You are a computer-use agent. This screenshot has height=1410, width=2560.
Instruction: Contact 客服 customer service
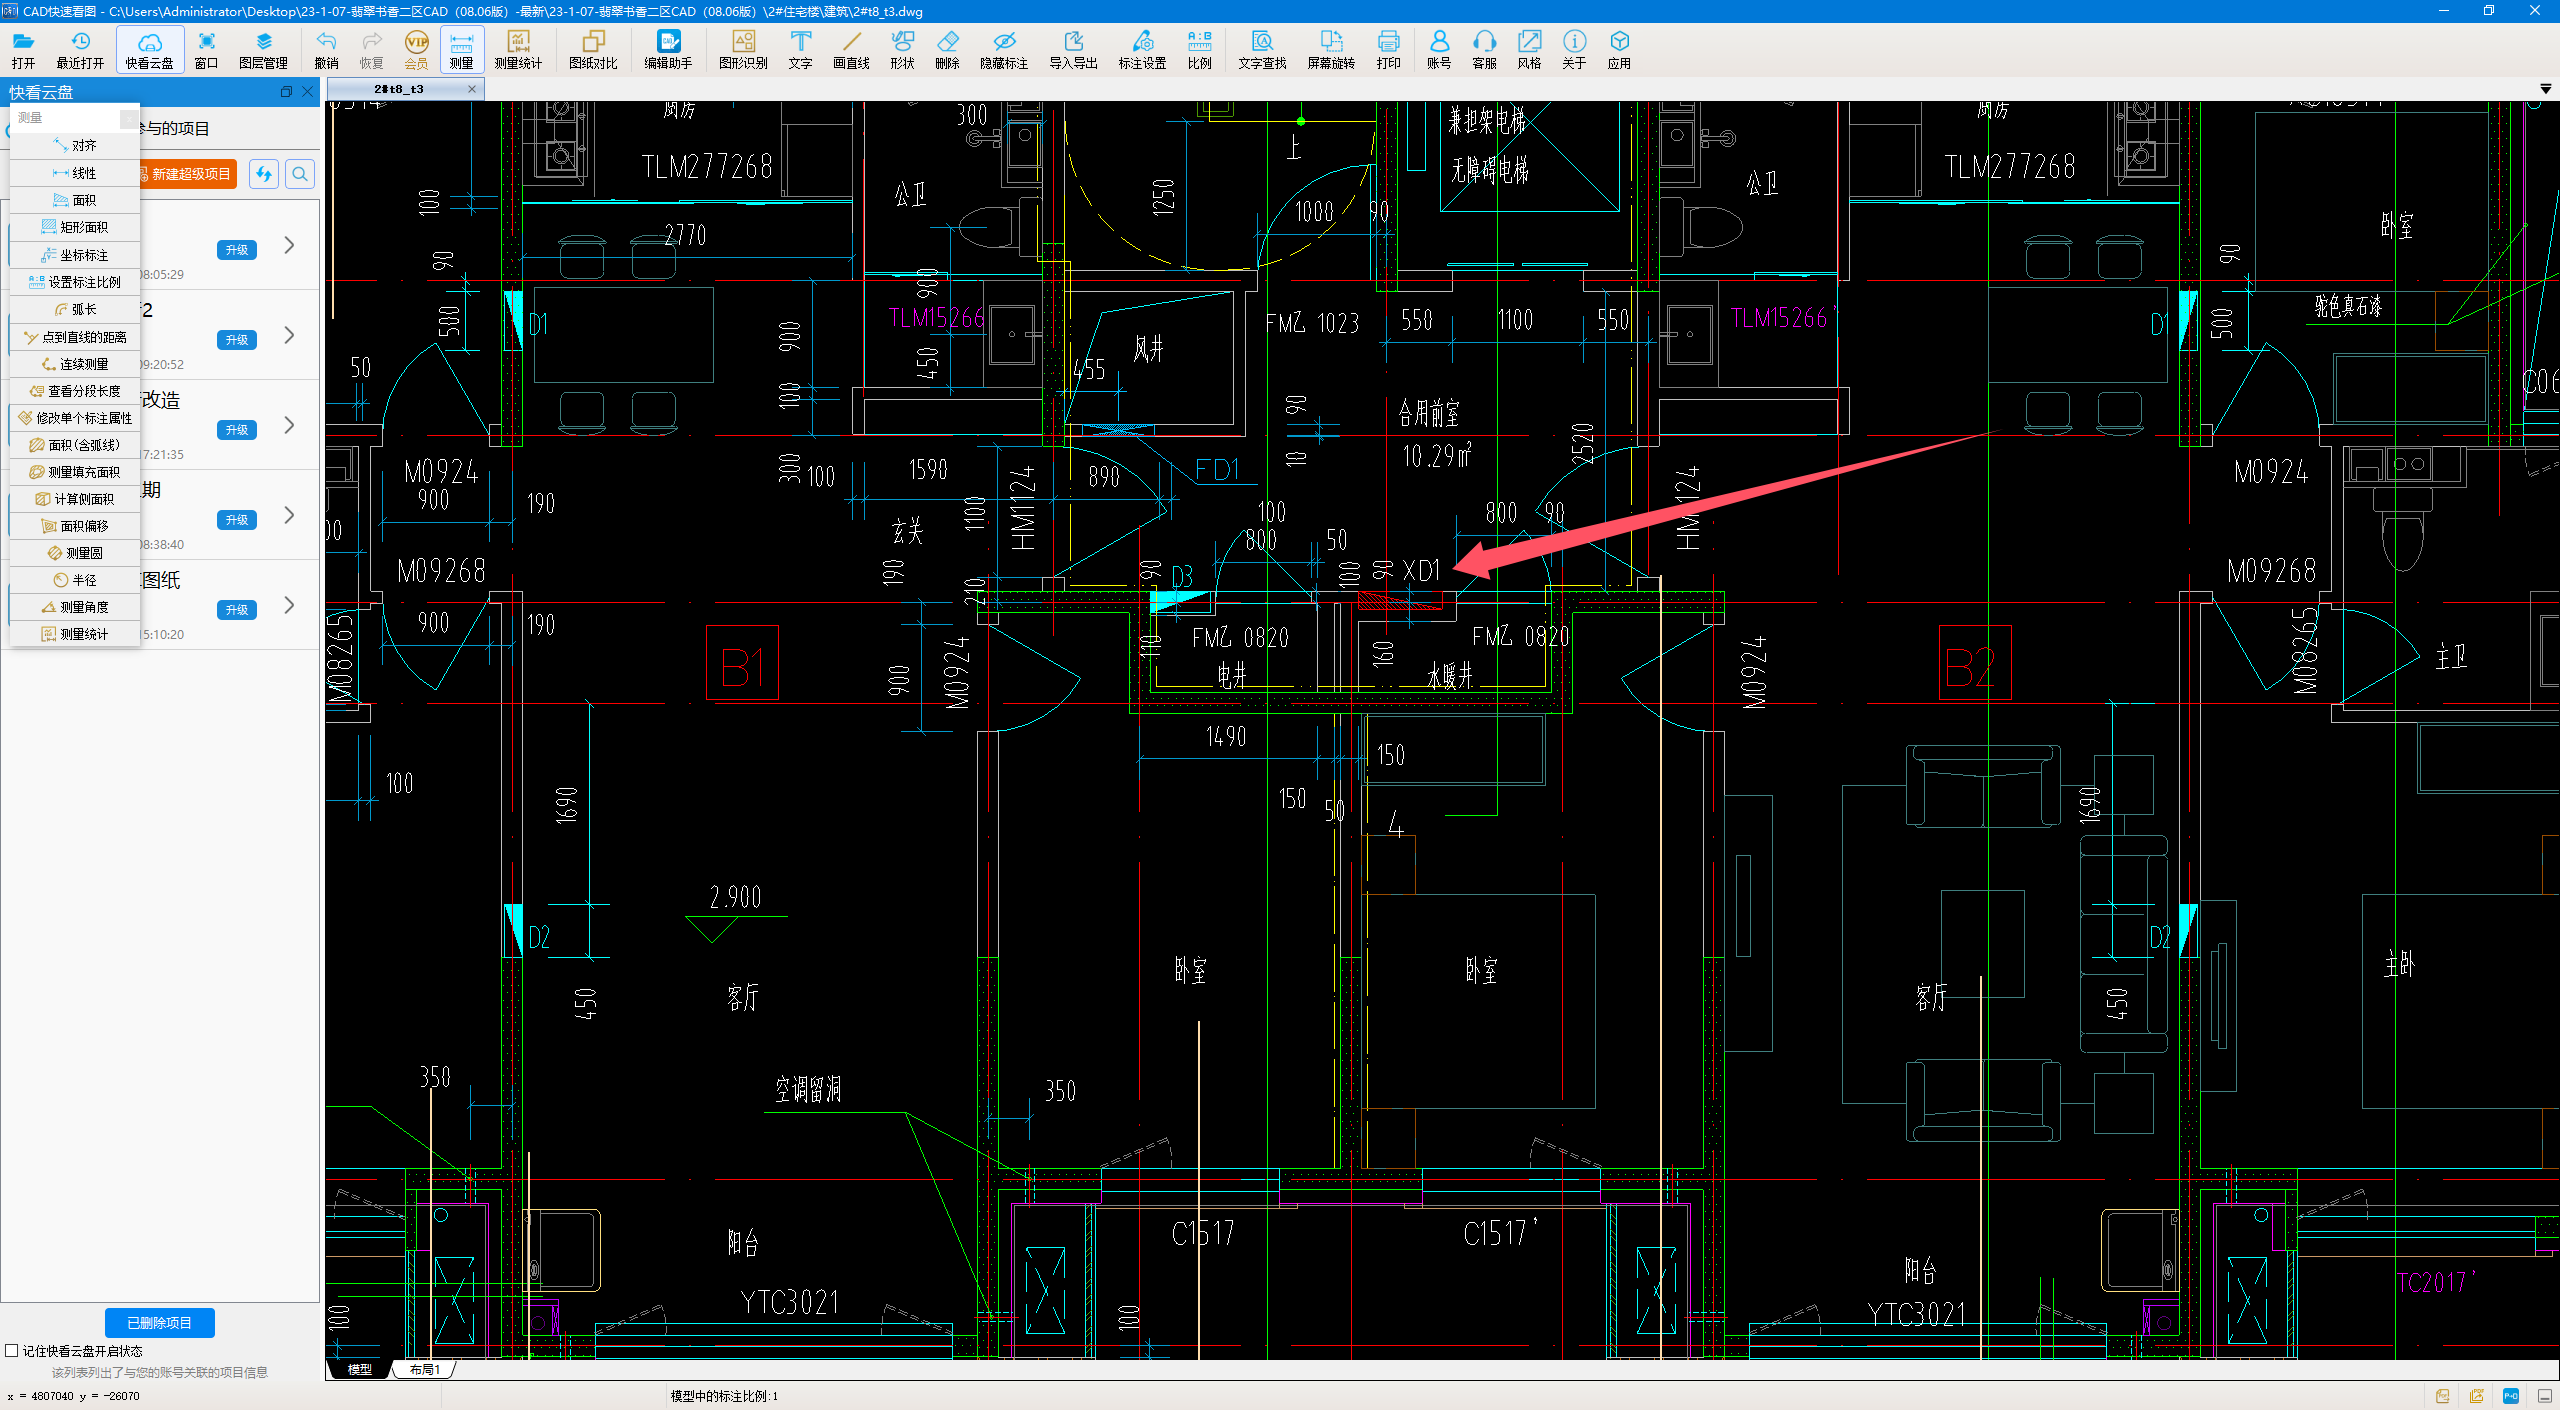tap(1484, 49)
